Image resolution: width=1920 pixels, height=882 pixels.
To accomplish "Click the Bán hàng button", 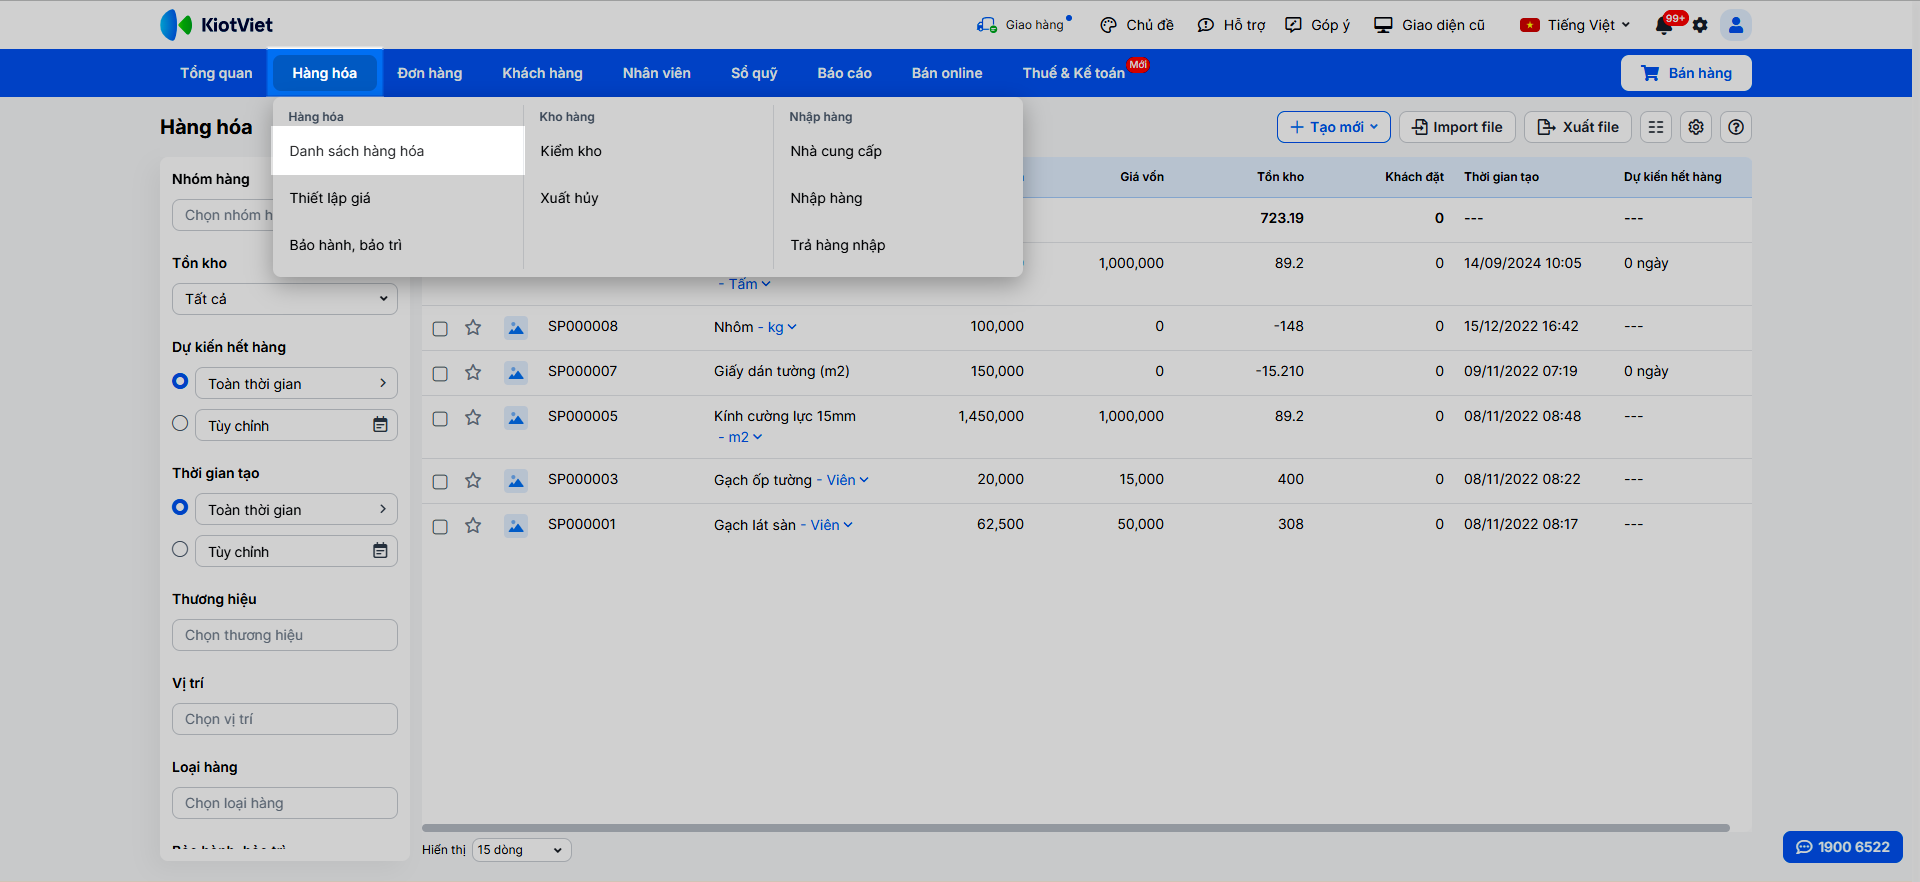I will point(1686,73).
